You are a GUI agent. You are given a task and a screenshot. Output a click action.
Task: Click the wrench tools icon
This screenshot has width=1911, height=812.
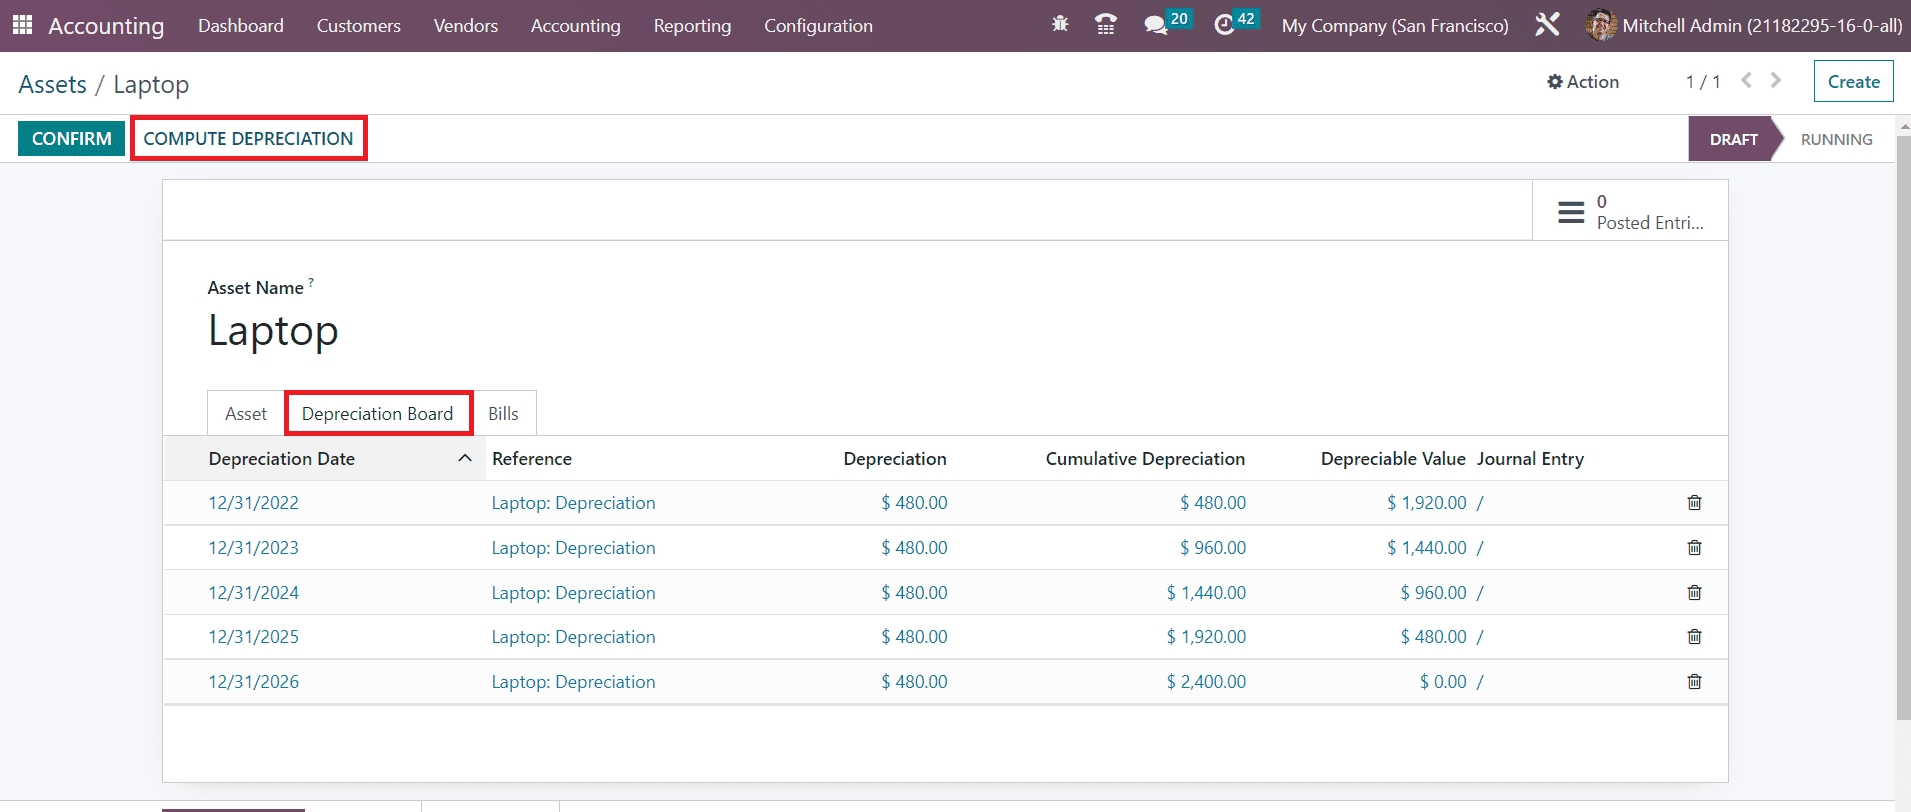coord(1546,25)
